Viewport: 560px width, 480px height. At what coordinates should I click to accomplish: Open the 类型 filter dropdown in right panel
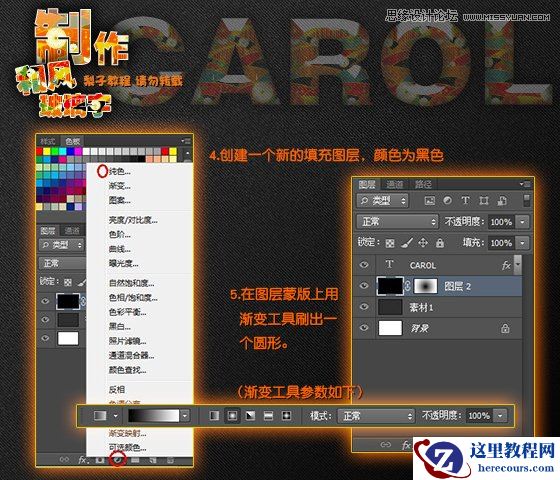382,201
